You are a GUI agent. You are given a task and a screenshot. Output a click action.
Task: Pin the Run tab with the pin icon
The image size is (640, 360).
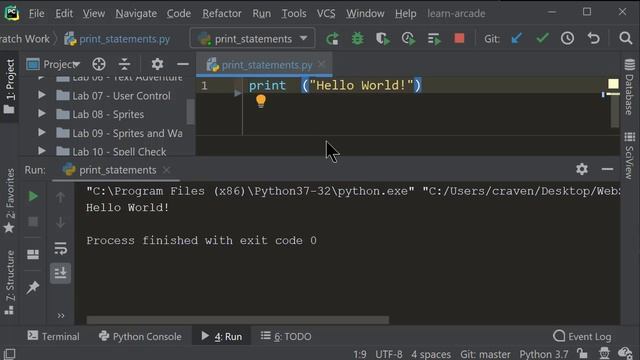(33, 287)
